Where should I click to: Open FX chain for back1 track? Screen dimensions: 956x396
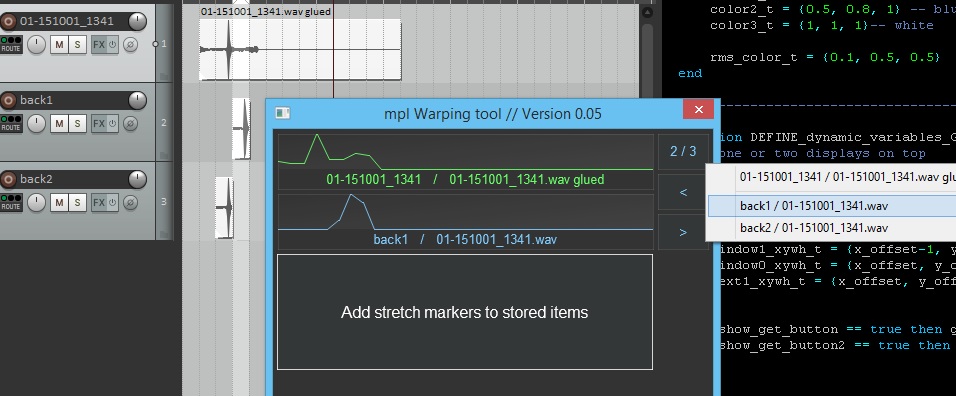pyautogui.click(x=98, y=124)
